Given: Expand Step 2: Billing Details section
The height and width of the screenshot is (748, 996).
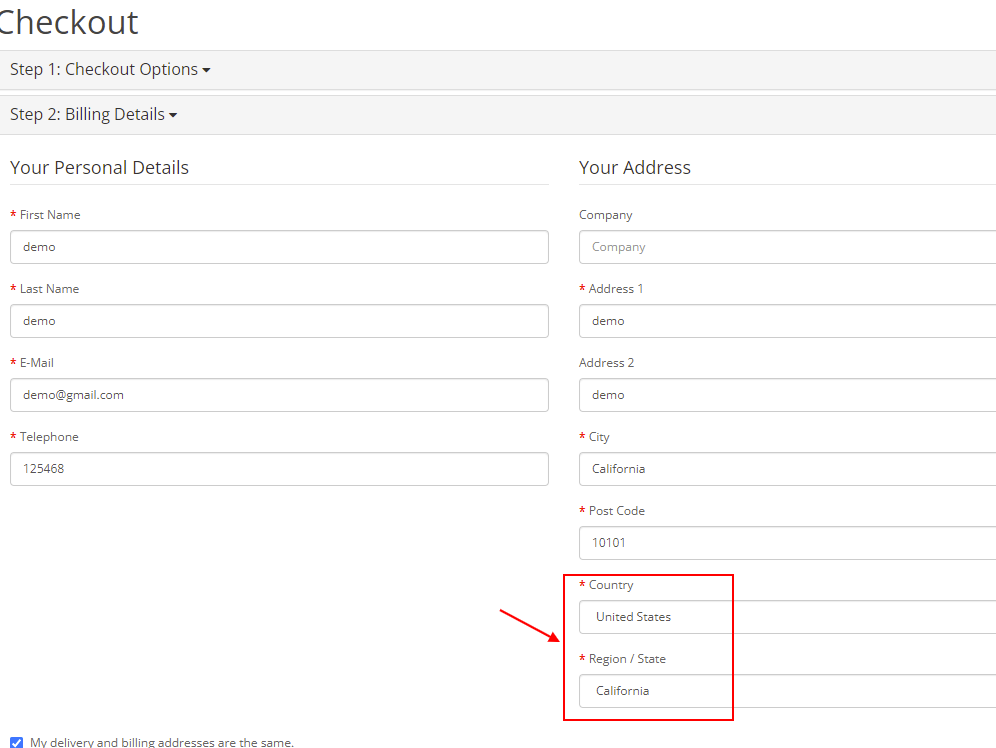Looking at the screenshot, I should [x=93, y=114].
